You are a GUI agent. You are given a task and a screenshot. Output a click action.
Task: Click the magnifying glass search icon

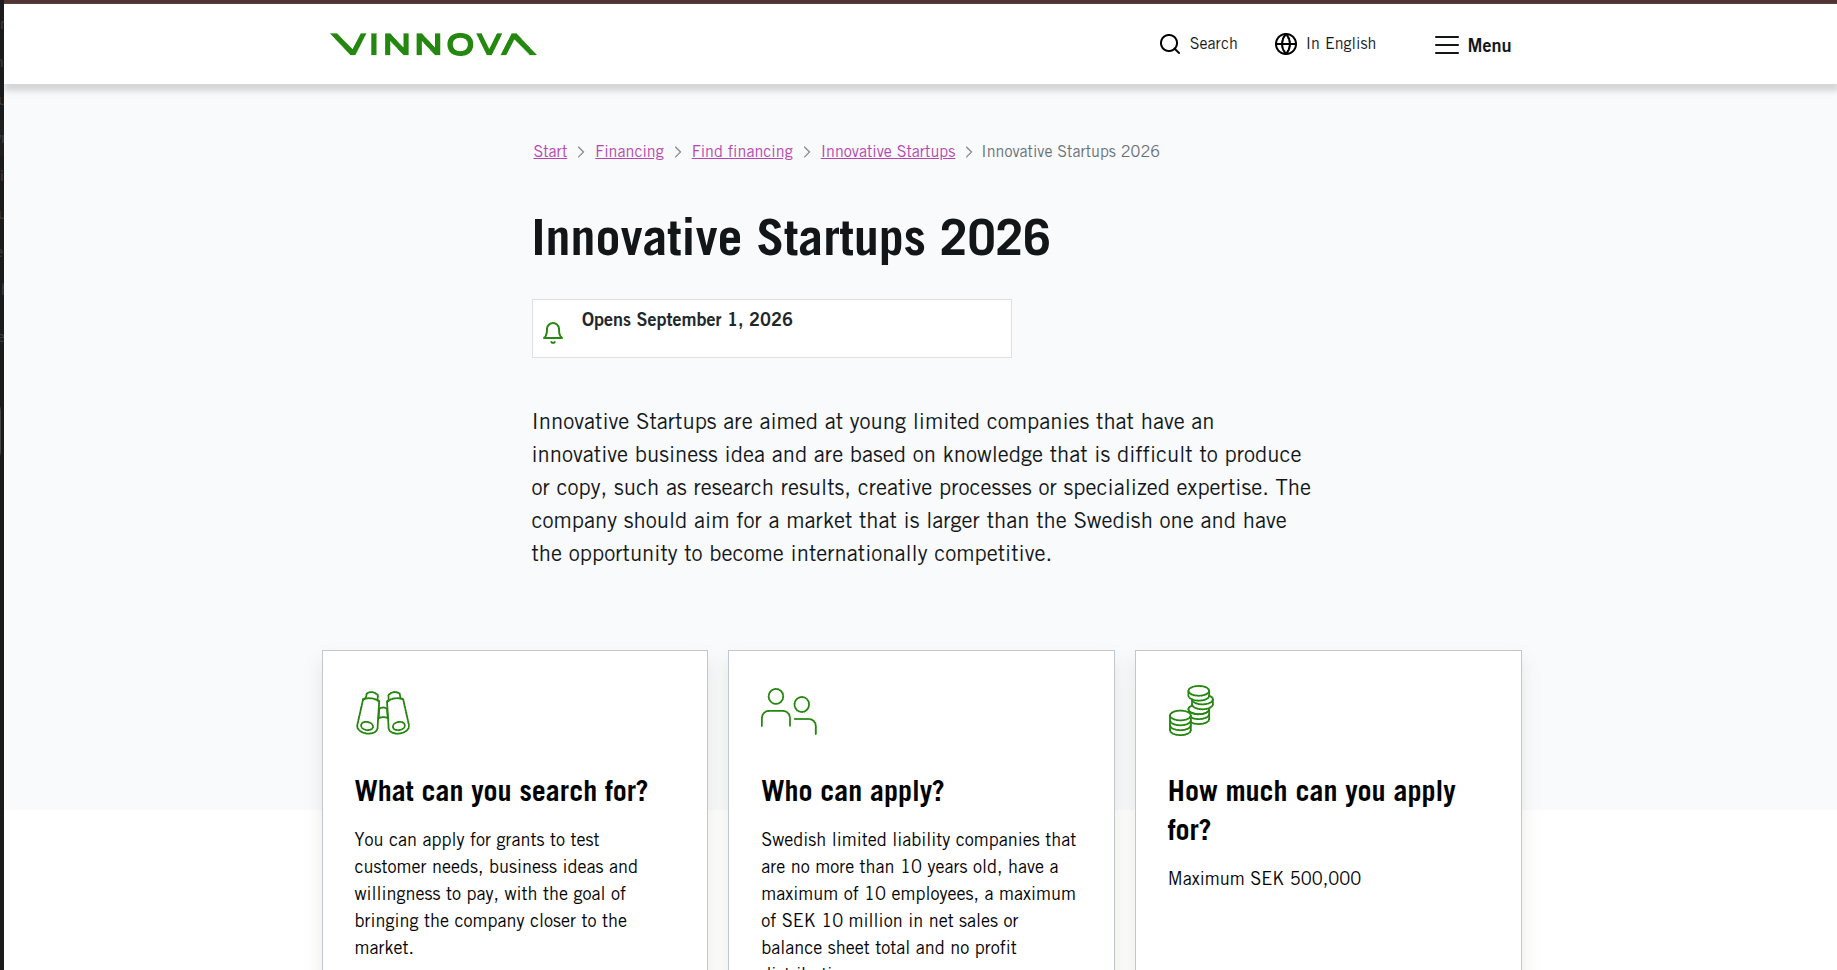point(1169,44)
